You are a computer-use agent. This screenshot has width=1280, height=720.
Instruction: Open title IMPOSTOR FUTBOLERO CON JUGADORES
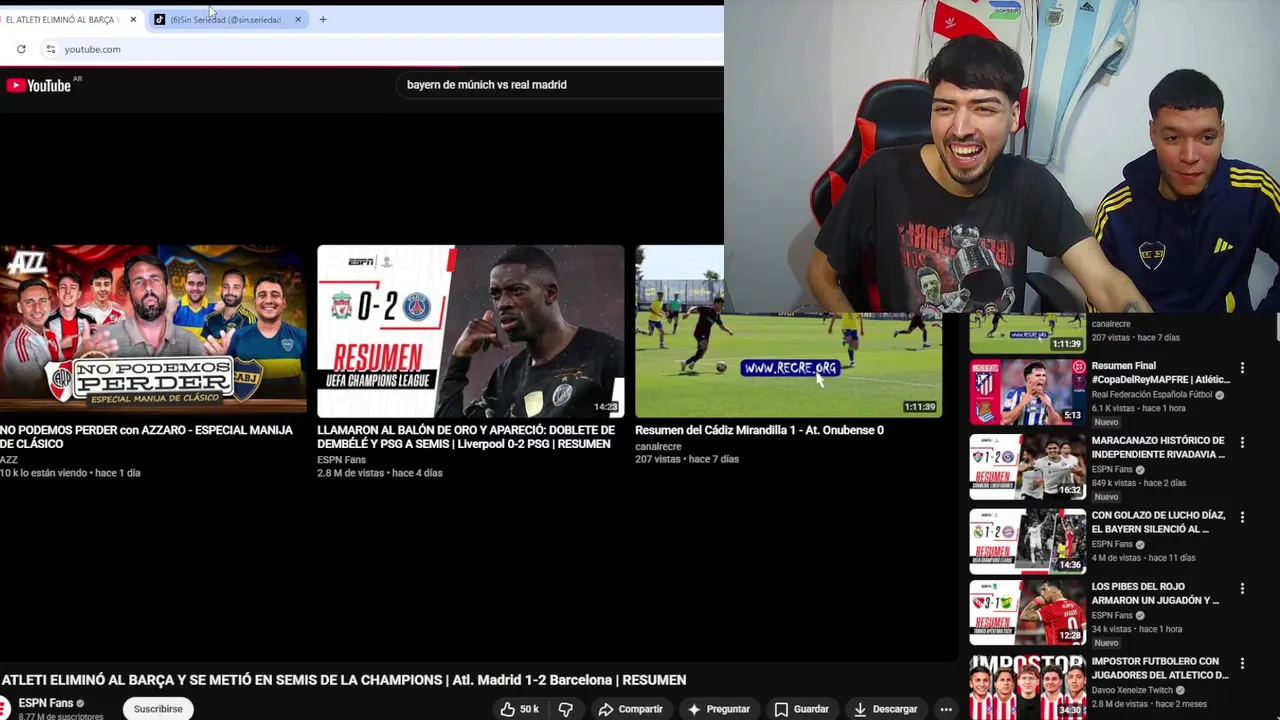tap(1160, 668)
